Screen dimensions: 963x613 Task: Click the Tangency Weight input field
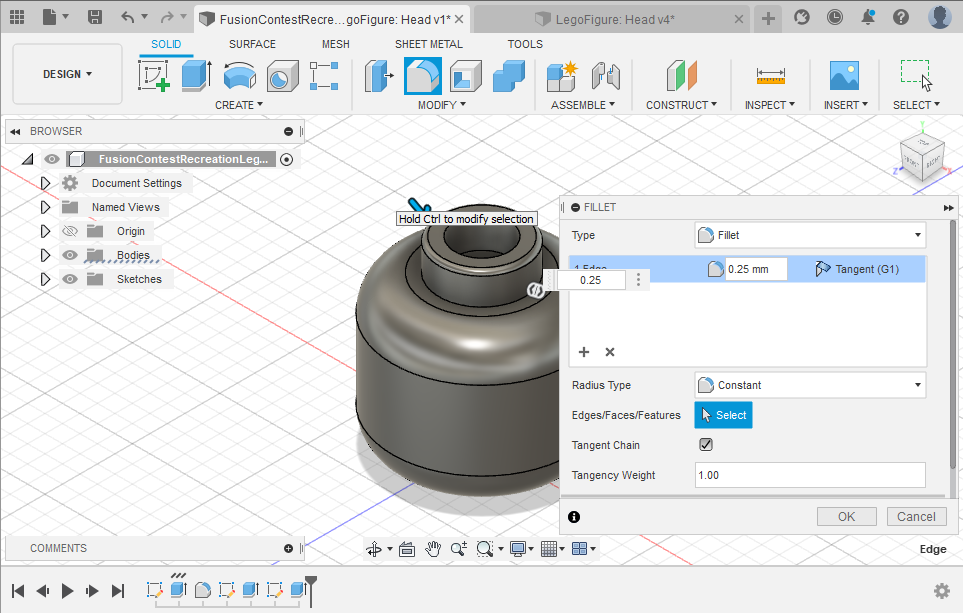810,475
